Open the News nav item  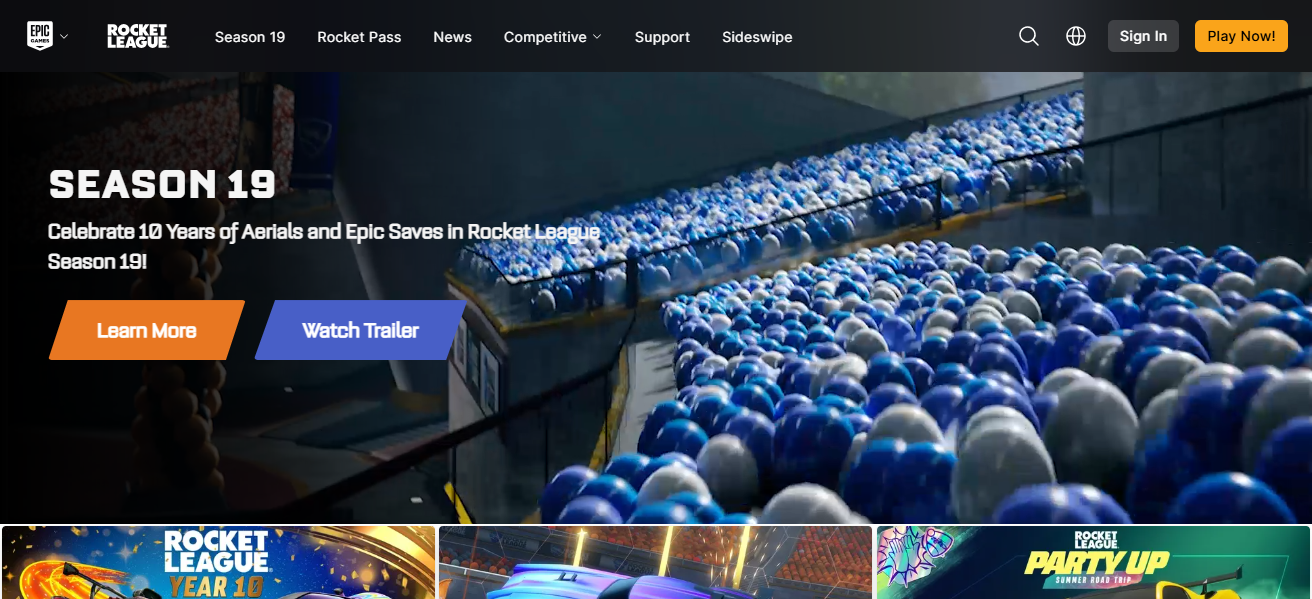(452, 37)
